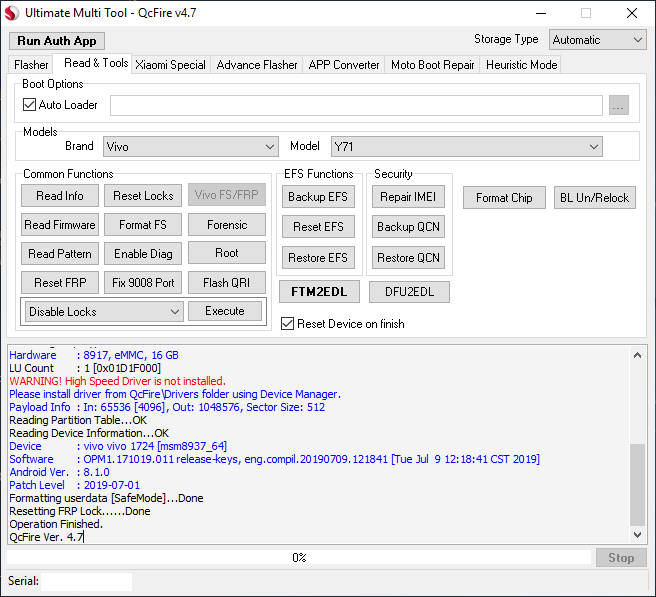This screenshot has height=597, width=656.
Task: Click the BL Un/Relock button
Action: click(x=594, y=197)
